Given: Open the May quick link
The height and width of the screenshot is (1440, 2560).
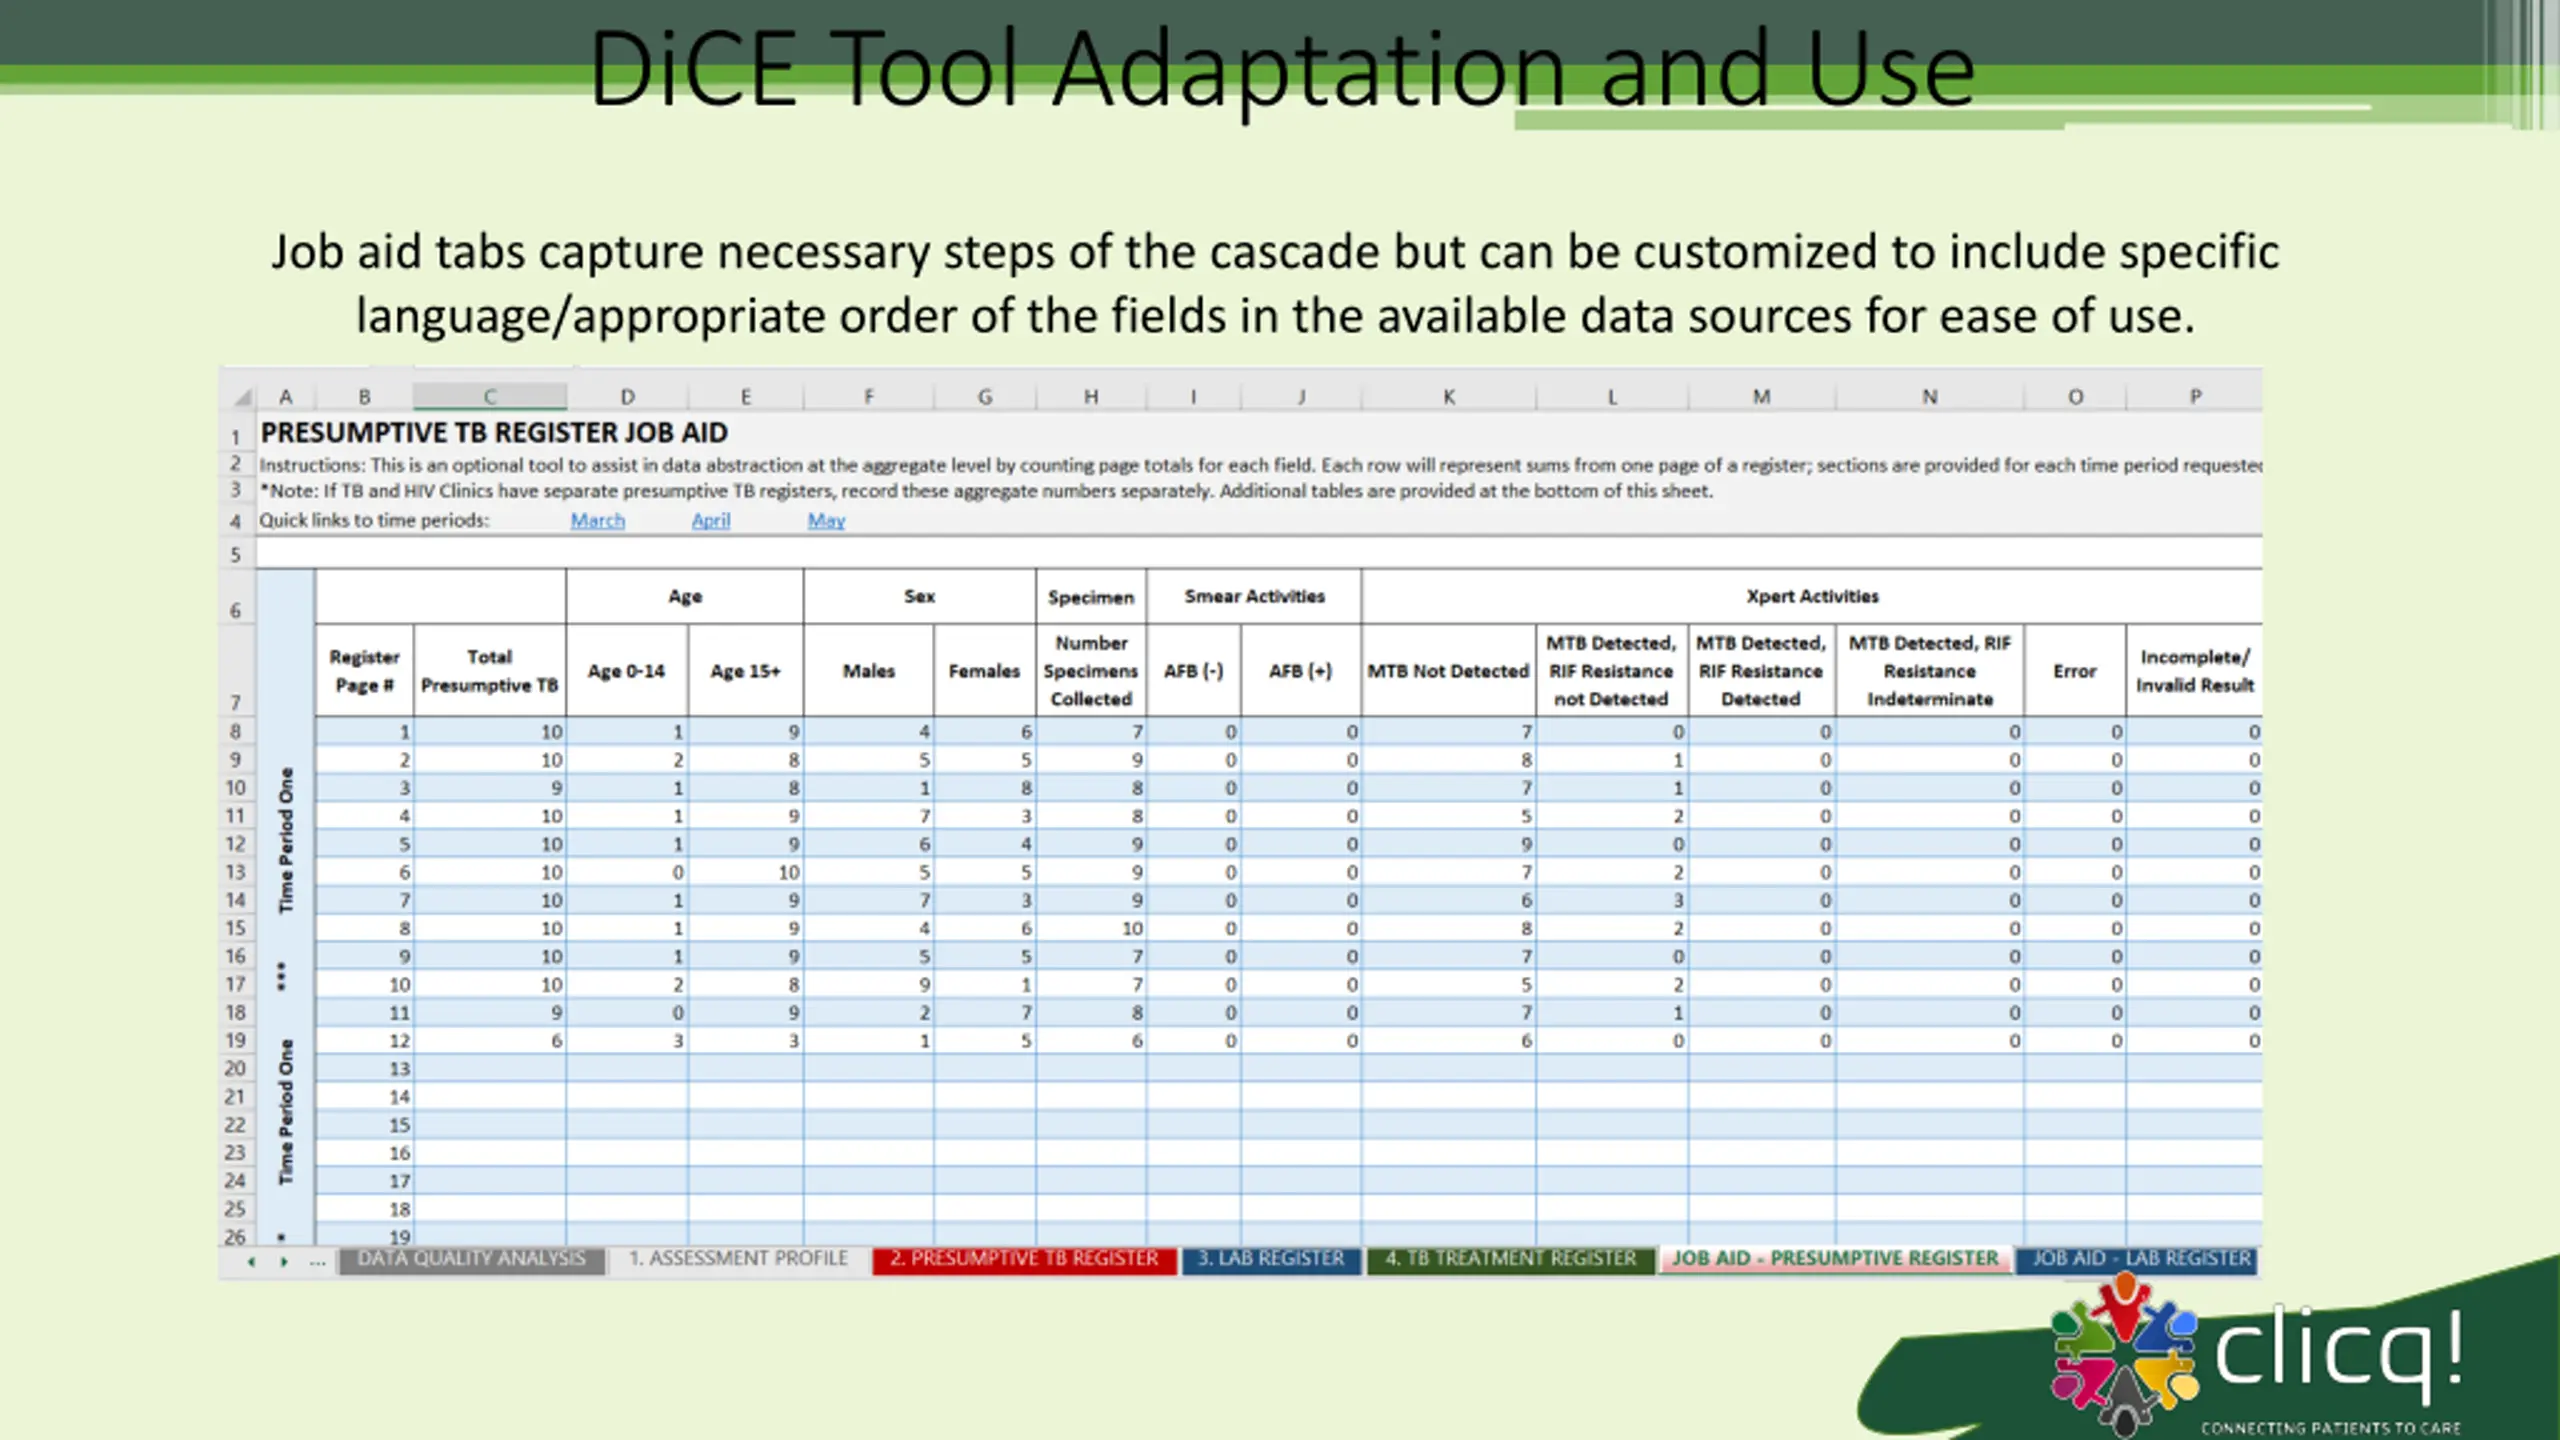Looking at the screenshot, I should click(x=826, y=520).
